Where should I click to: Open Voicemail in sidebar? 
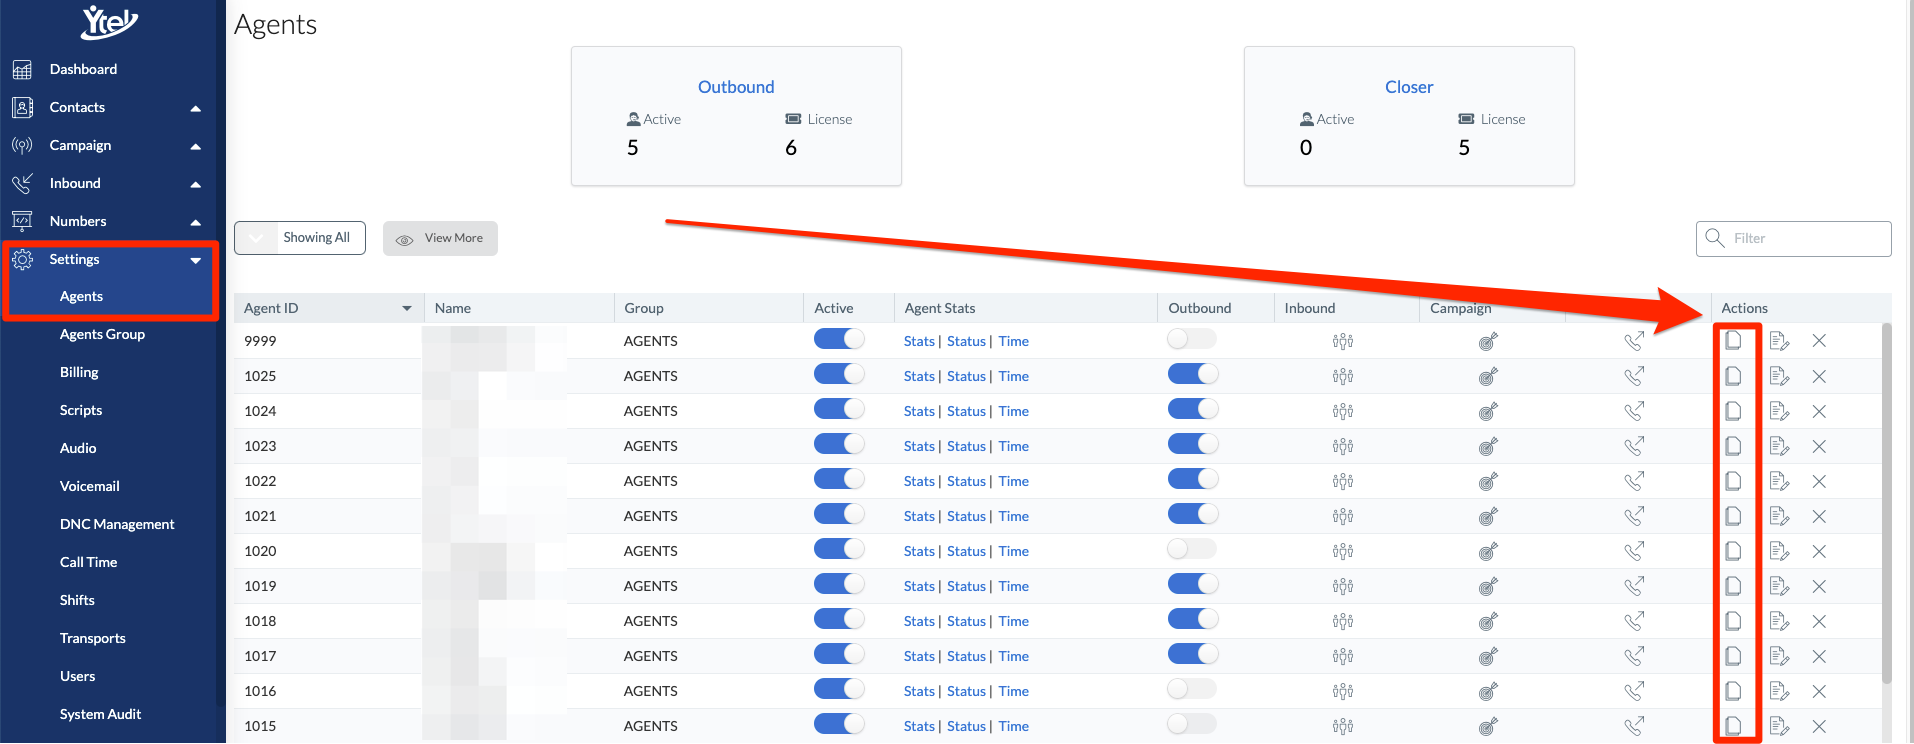(x=89, y=486)
